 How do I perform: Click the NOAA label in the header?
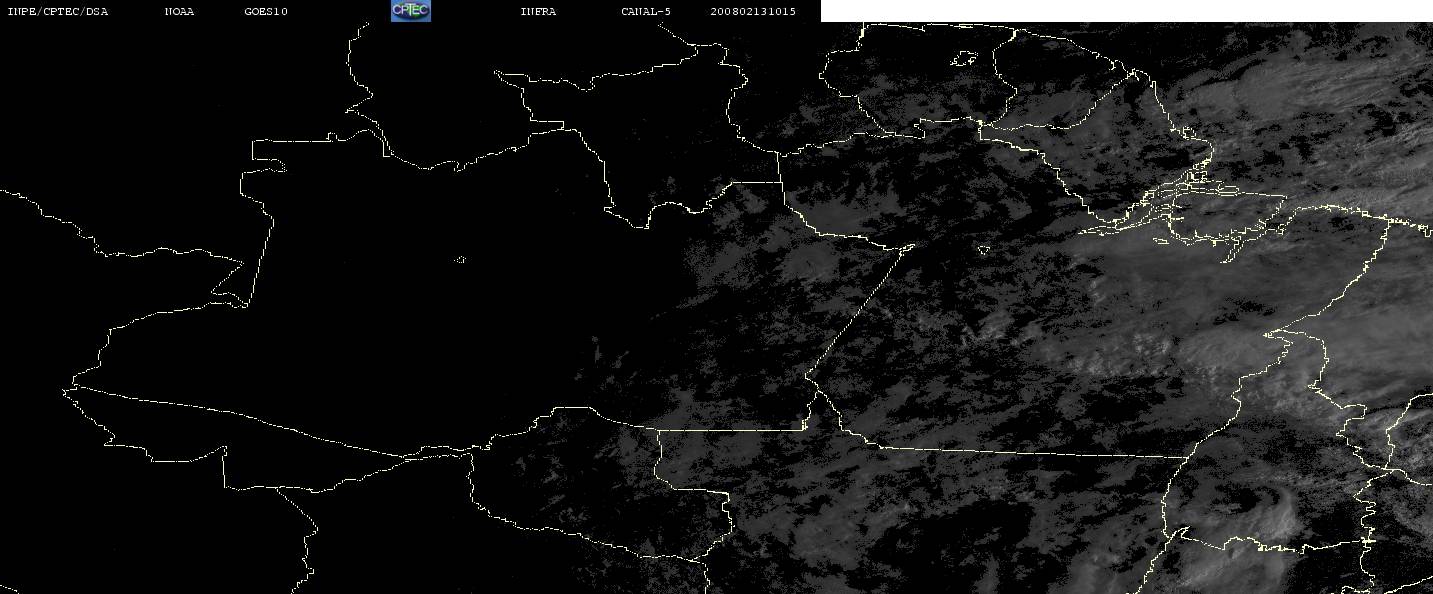(x=180, y=11)
